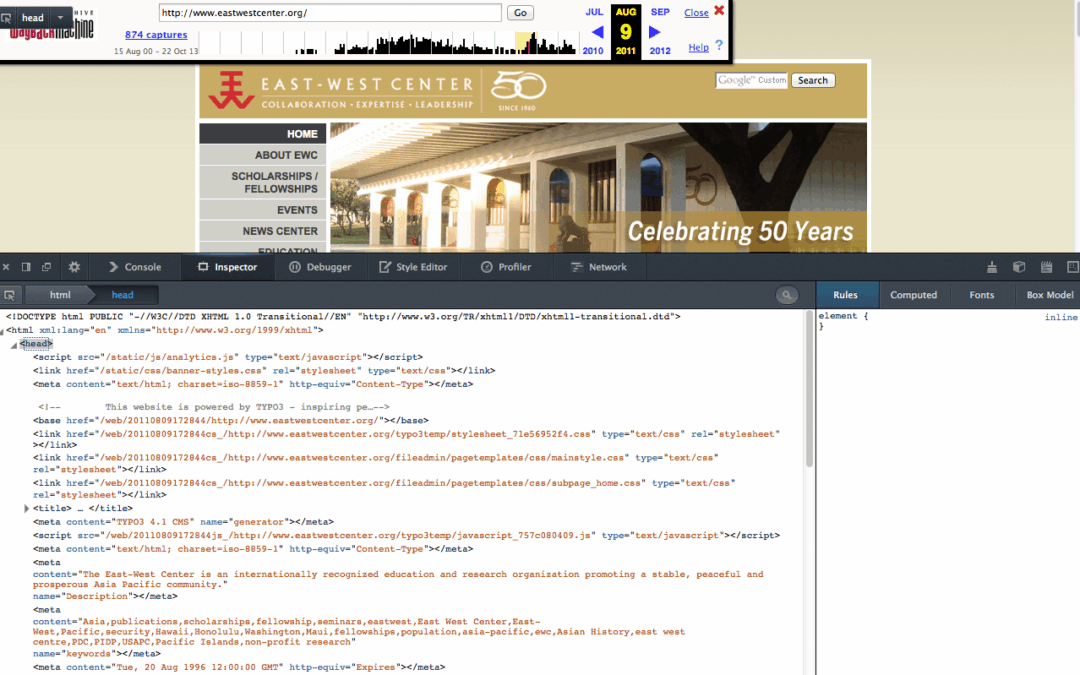Screen dimensions: 1080x675
Task: Click the DOCTYPE declaration line
Action: (x=343, y=317)
